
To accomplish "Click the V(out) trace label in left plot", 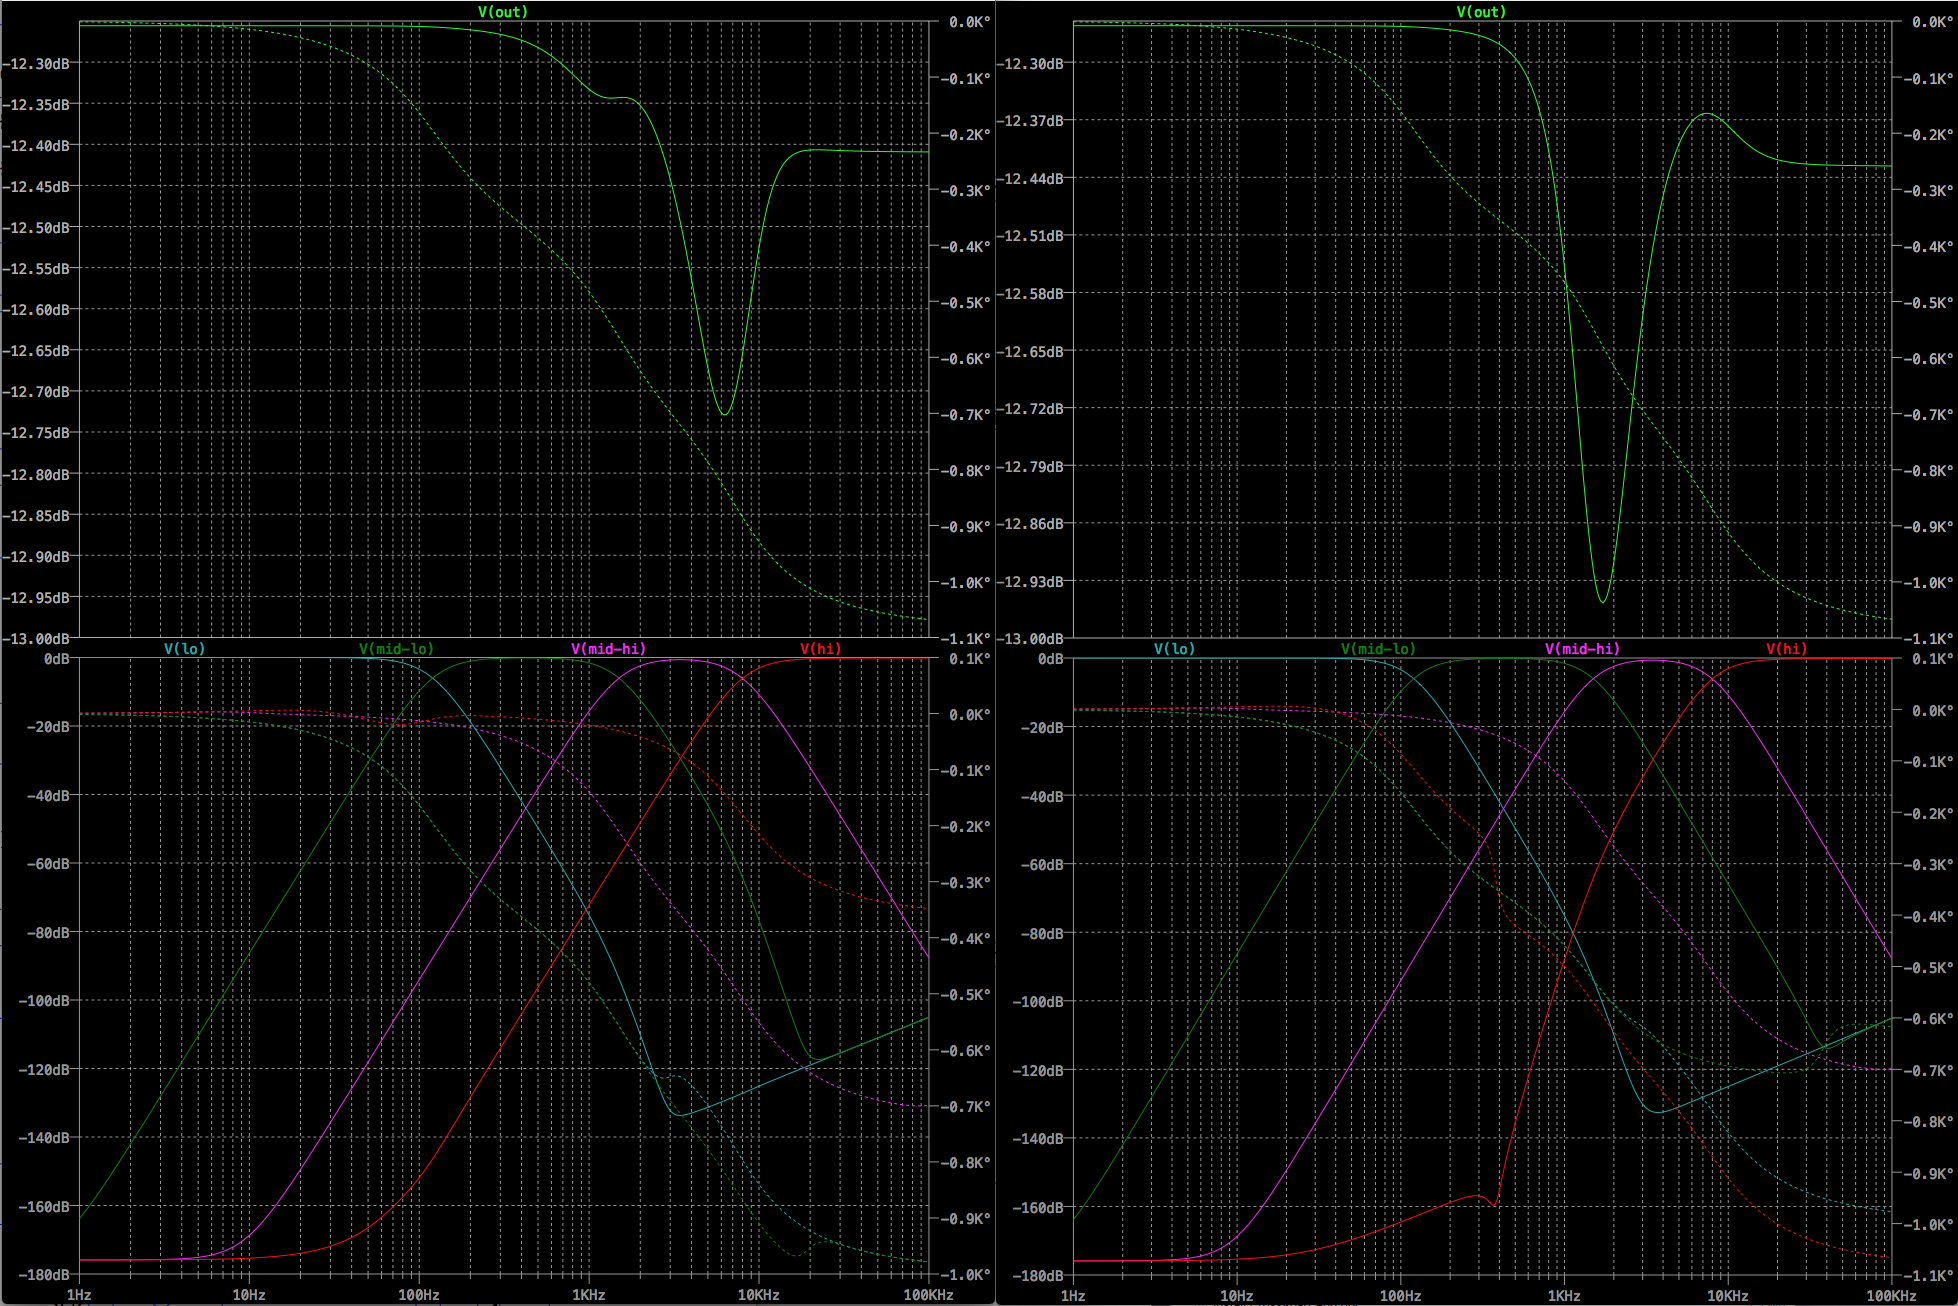I will click(x=502, y=12).
